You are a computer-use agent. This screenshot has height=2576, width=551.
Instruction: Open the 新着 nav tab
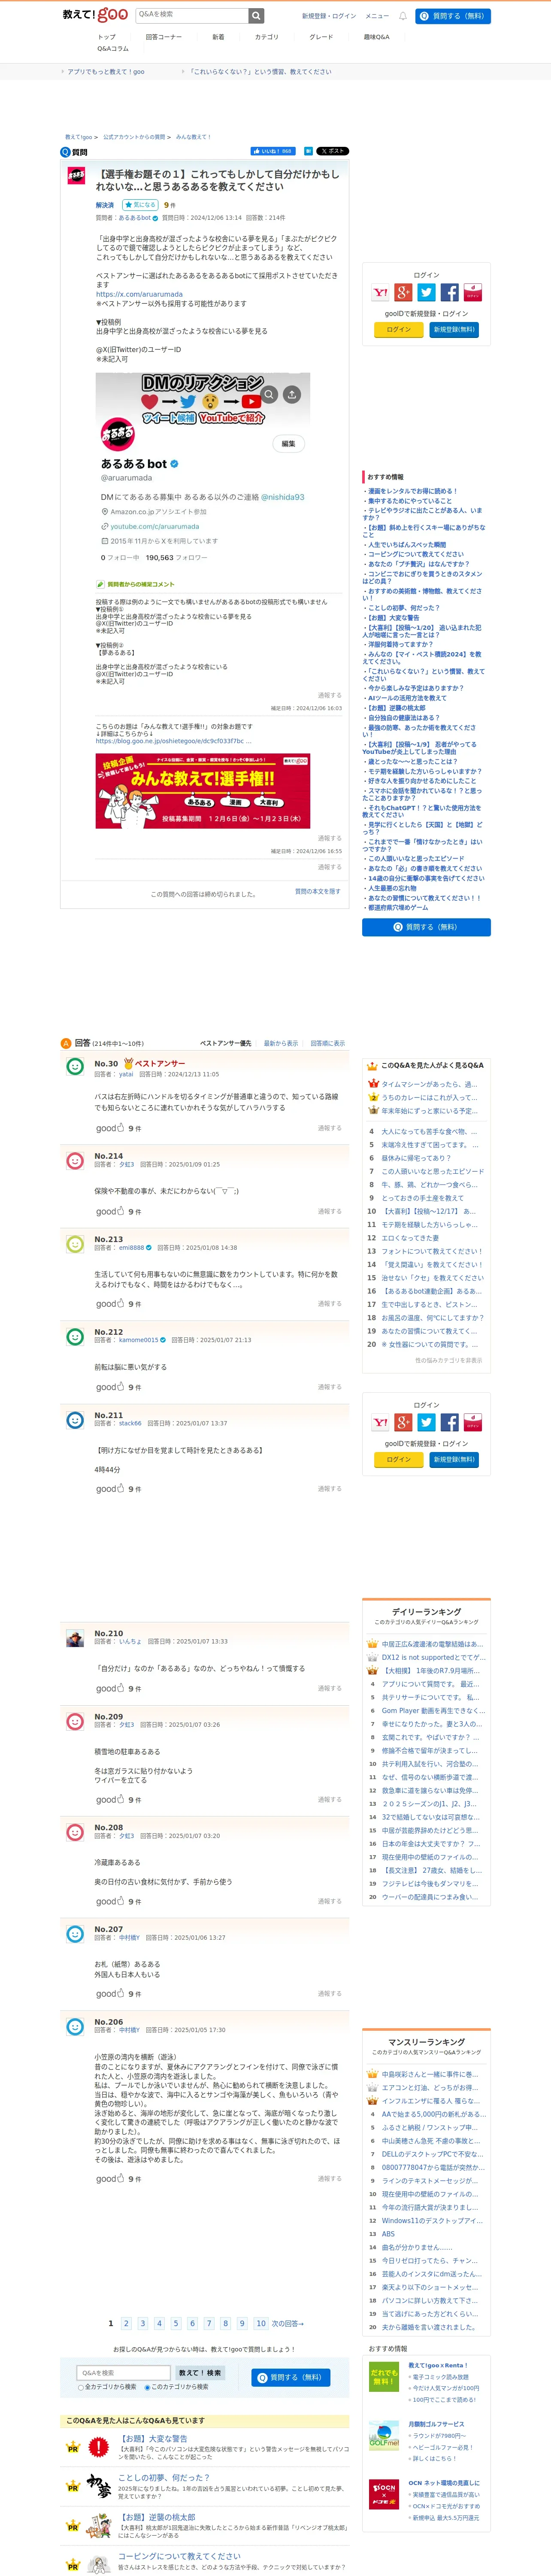(218, 37)
